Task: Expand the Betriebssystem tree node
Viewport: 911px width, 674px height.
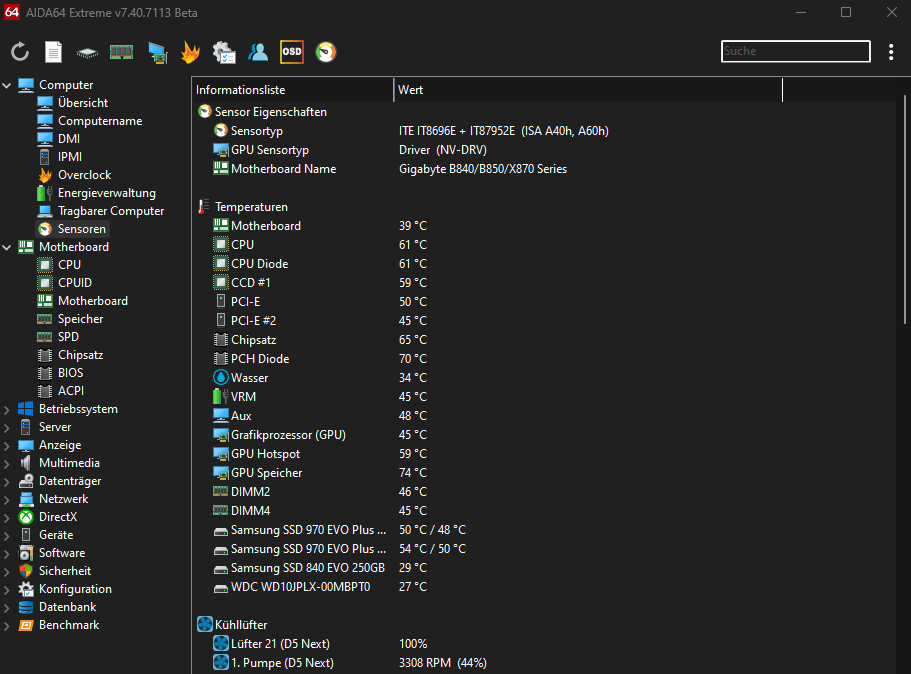Action: click(7, 410)
